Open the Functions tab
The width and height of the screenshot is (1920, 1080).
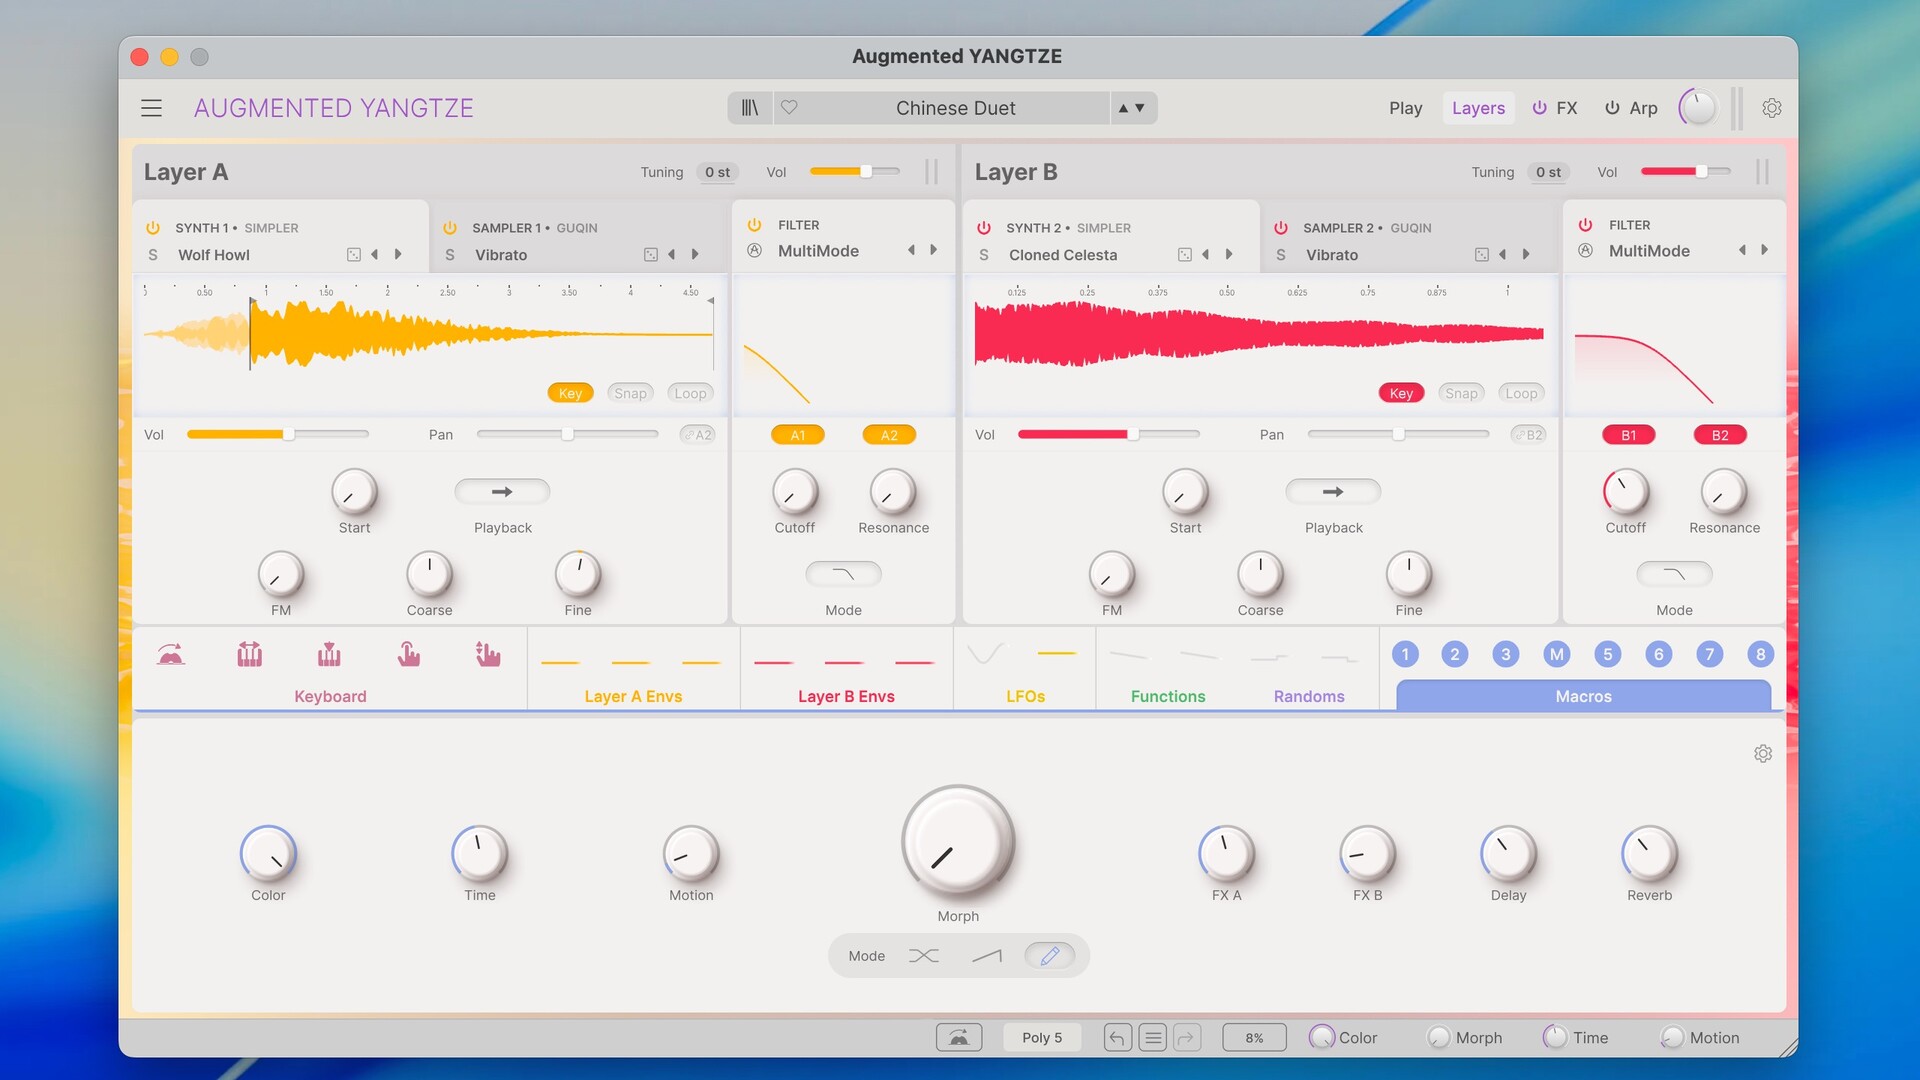[1168, 696]
